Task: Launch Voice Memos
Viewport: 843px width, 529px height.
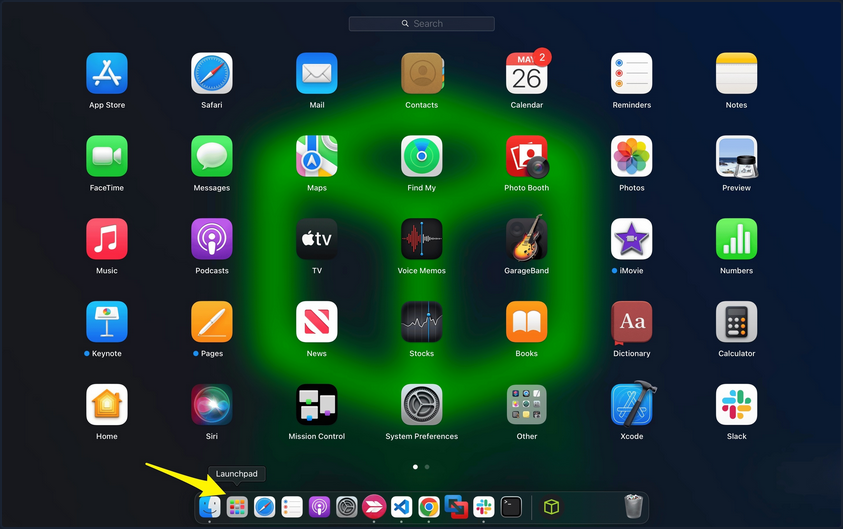Action: click(422, 239)
